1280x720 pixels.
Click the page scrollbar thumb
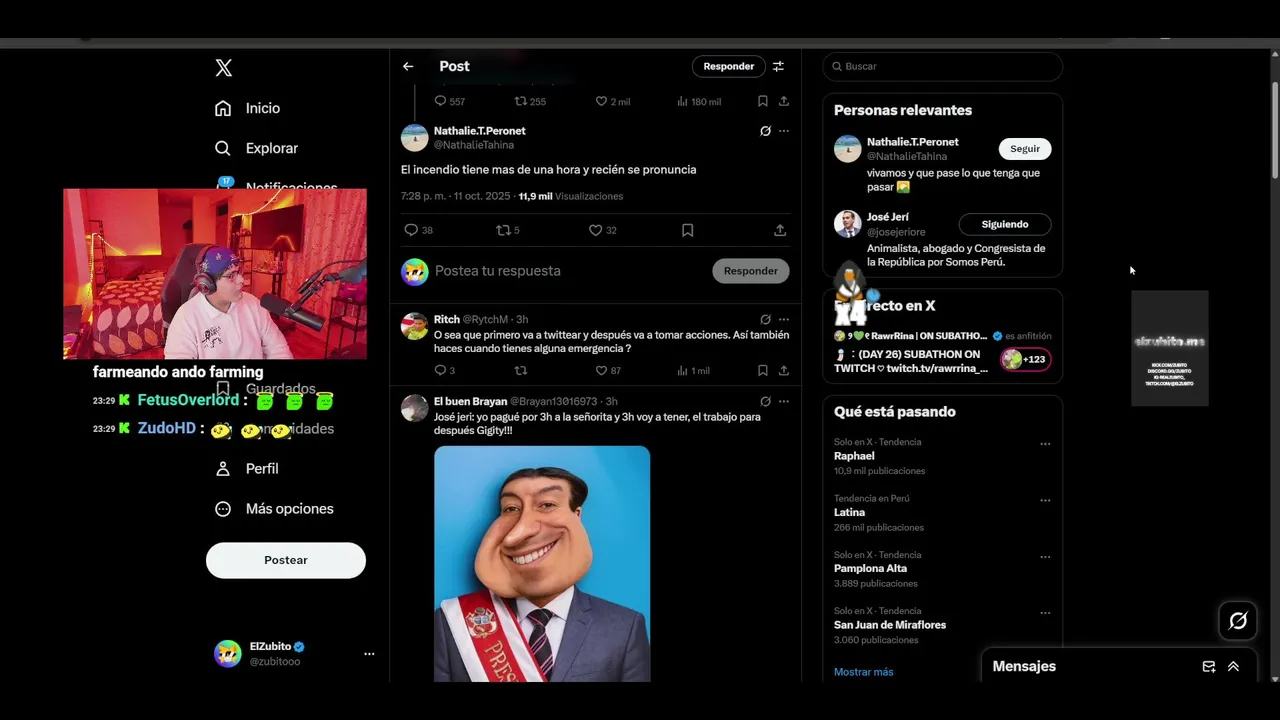click(x=1275, y=130)
